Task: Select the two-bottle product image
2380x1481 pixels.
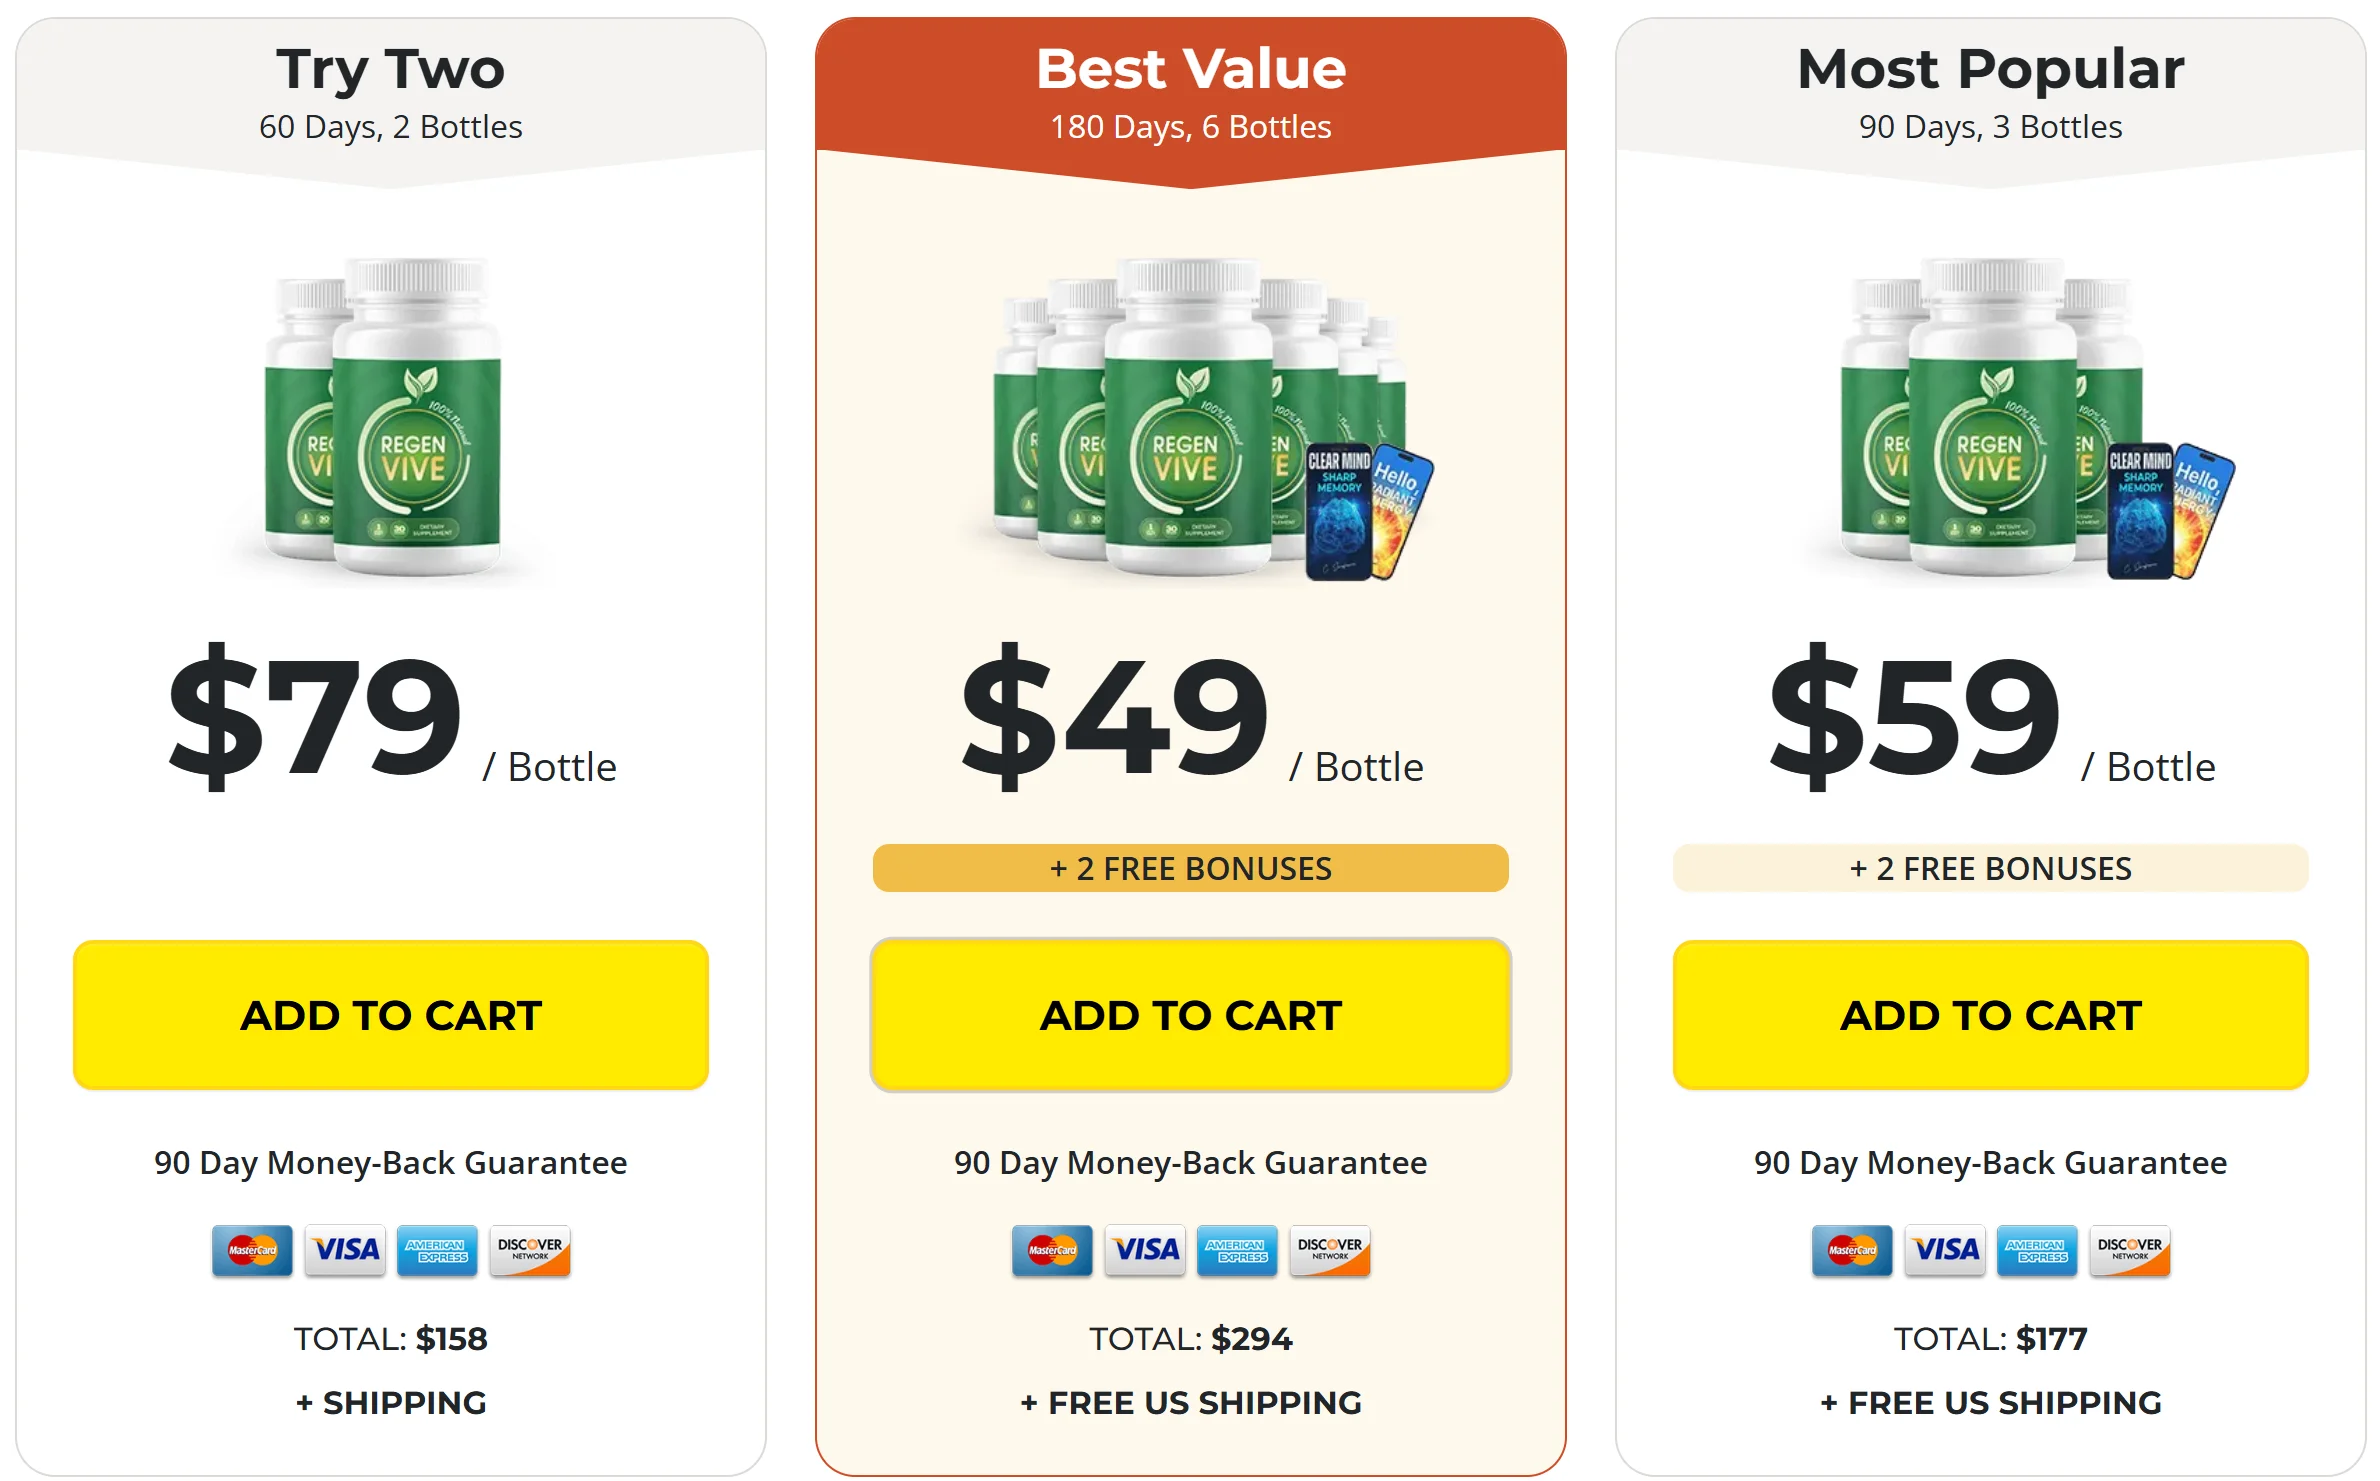Action: pos(383,417)
